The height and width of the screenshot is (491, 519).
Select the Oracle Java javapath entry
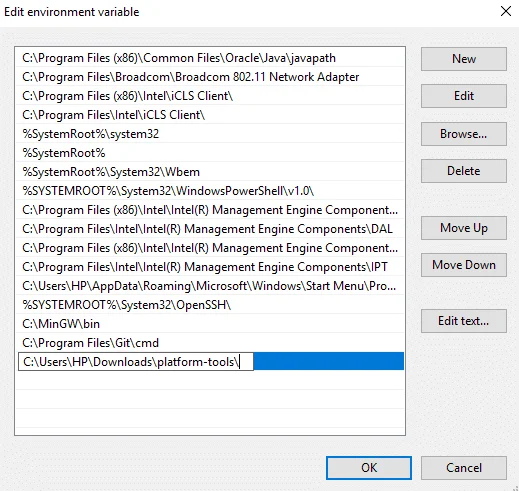[x=210, y=58]
